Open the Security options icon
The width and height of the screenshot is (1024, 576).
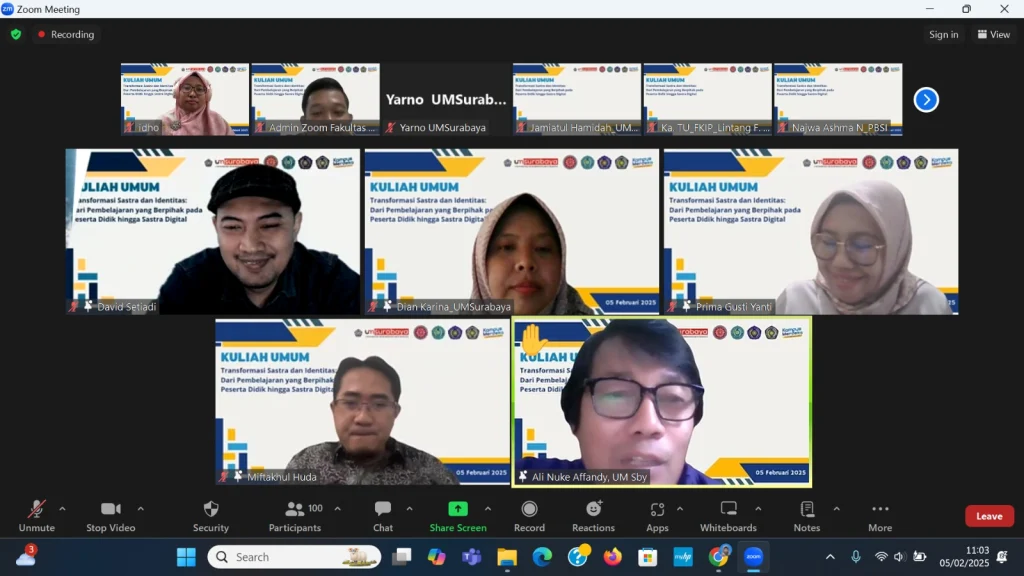pos(210,510)
